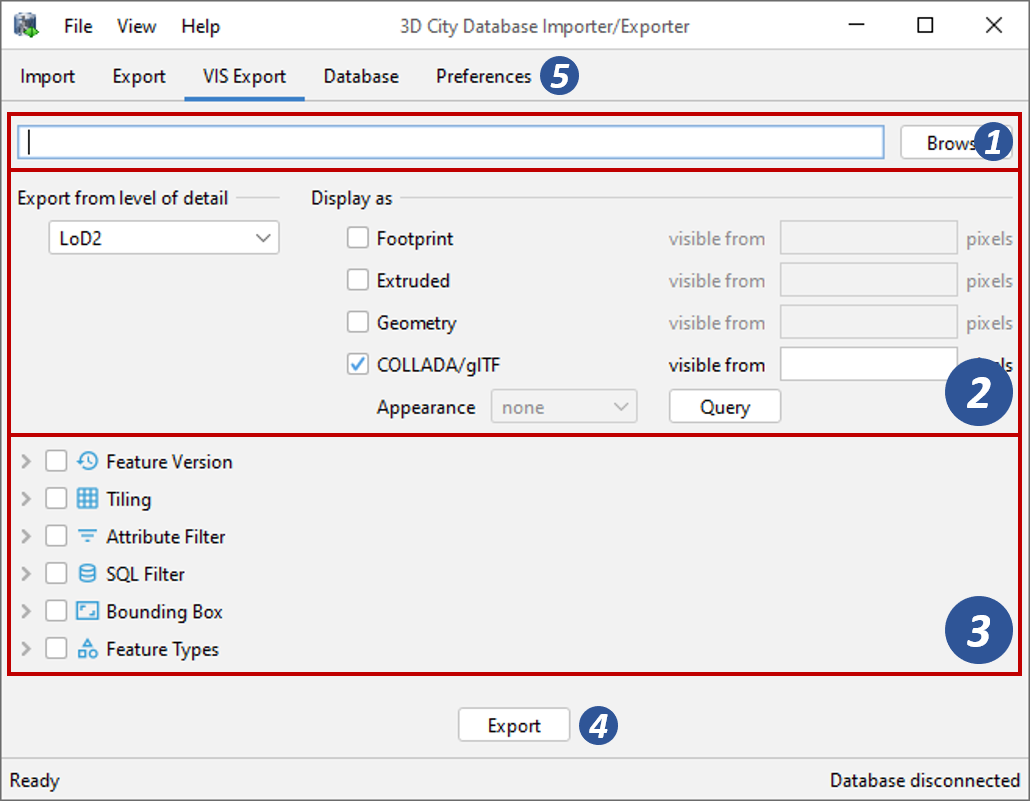Enable the Feature Version filter checkbox

click(56, 461)
